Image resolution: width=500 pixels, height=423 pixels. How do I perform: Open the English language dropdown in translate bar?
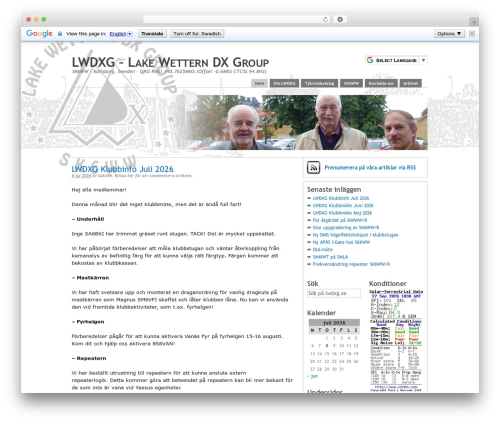pos(121,34)
